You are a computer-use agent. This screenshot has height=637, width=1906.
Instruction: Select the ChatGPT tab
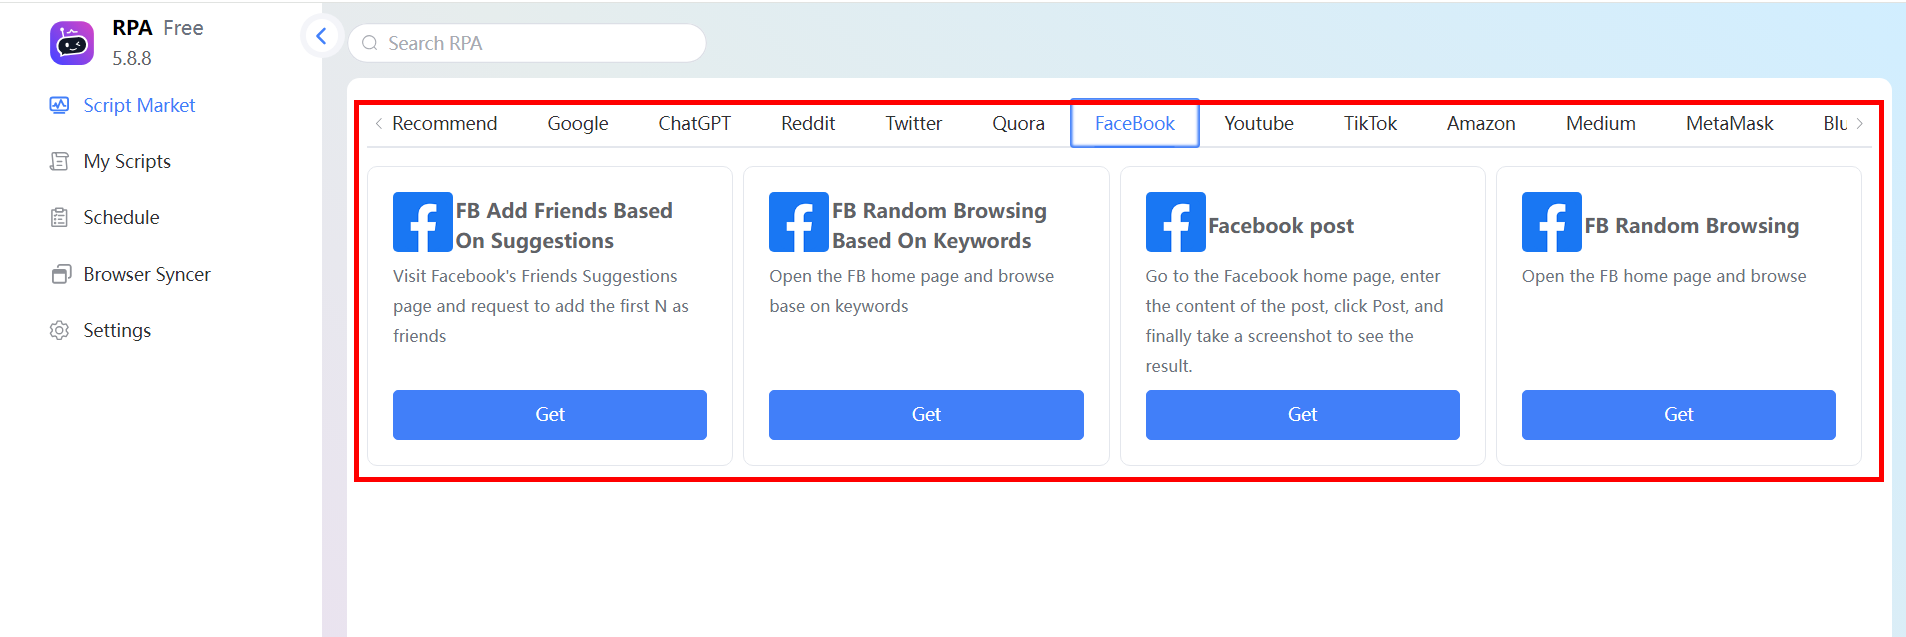click(x=694, y=123)
